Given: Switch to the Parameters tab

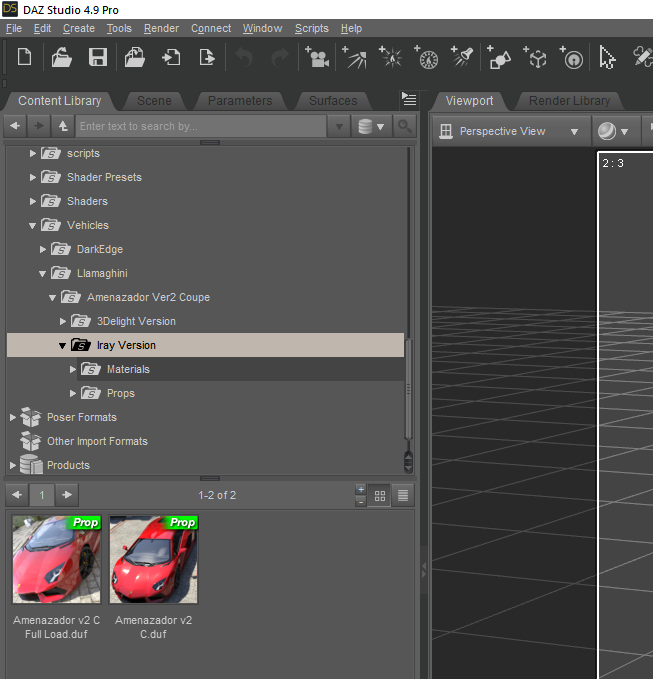Looking at the screenshot, I should click(x=240, y=101).
